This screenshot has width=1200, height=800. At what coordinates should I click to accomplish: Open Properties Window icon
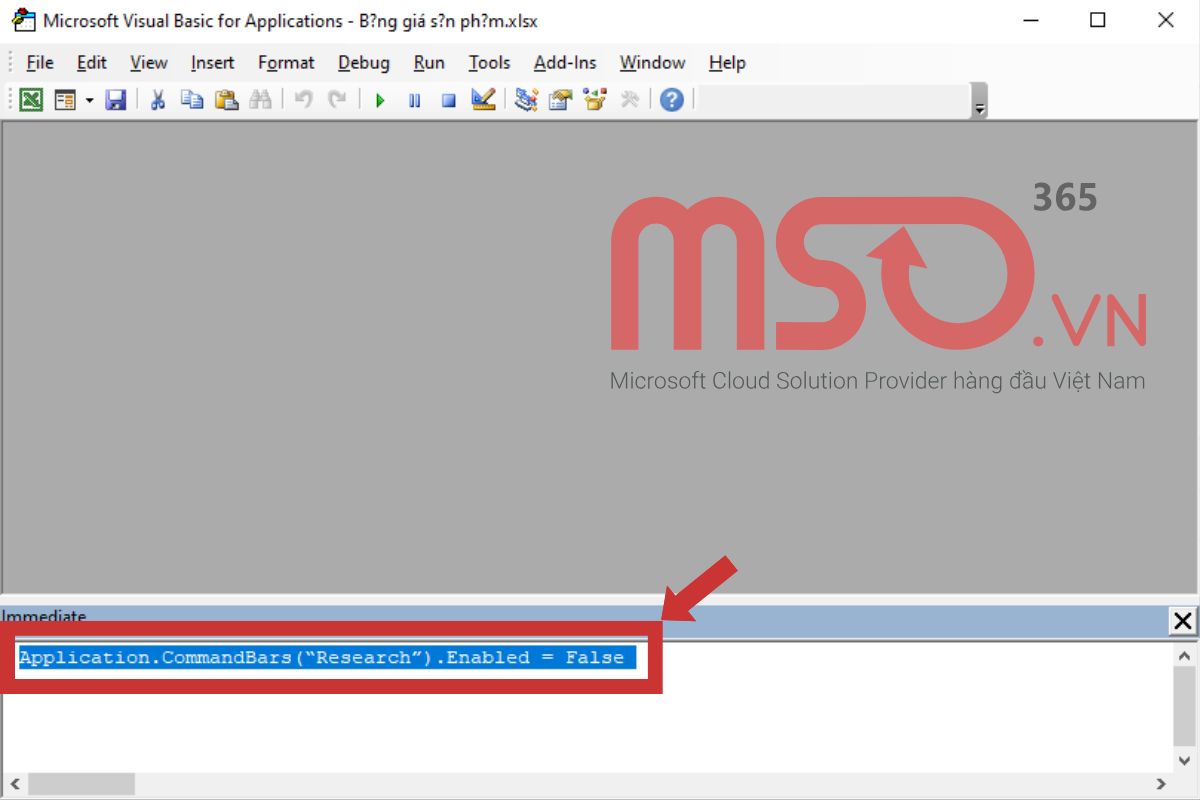(x=560, y=100)
